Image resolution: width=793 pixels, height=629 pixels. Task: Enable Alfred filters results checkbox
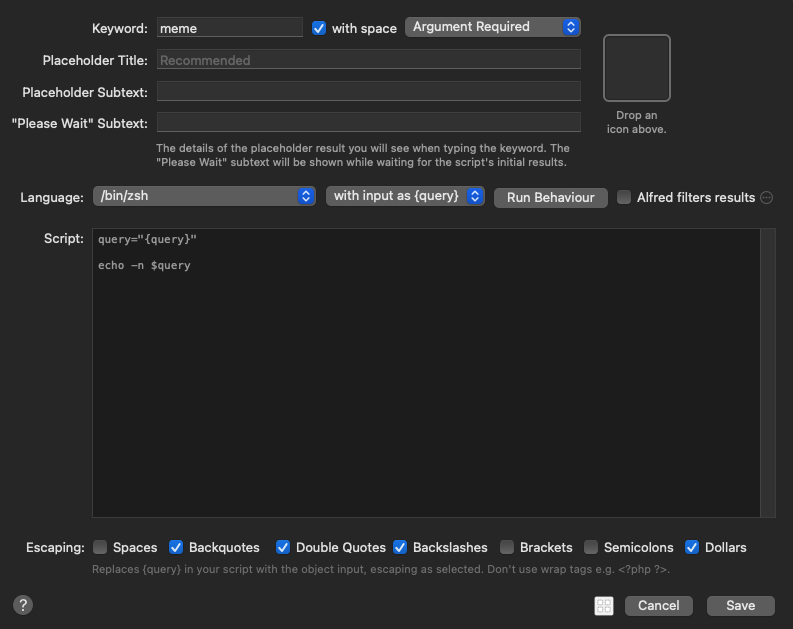(624, 197)
